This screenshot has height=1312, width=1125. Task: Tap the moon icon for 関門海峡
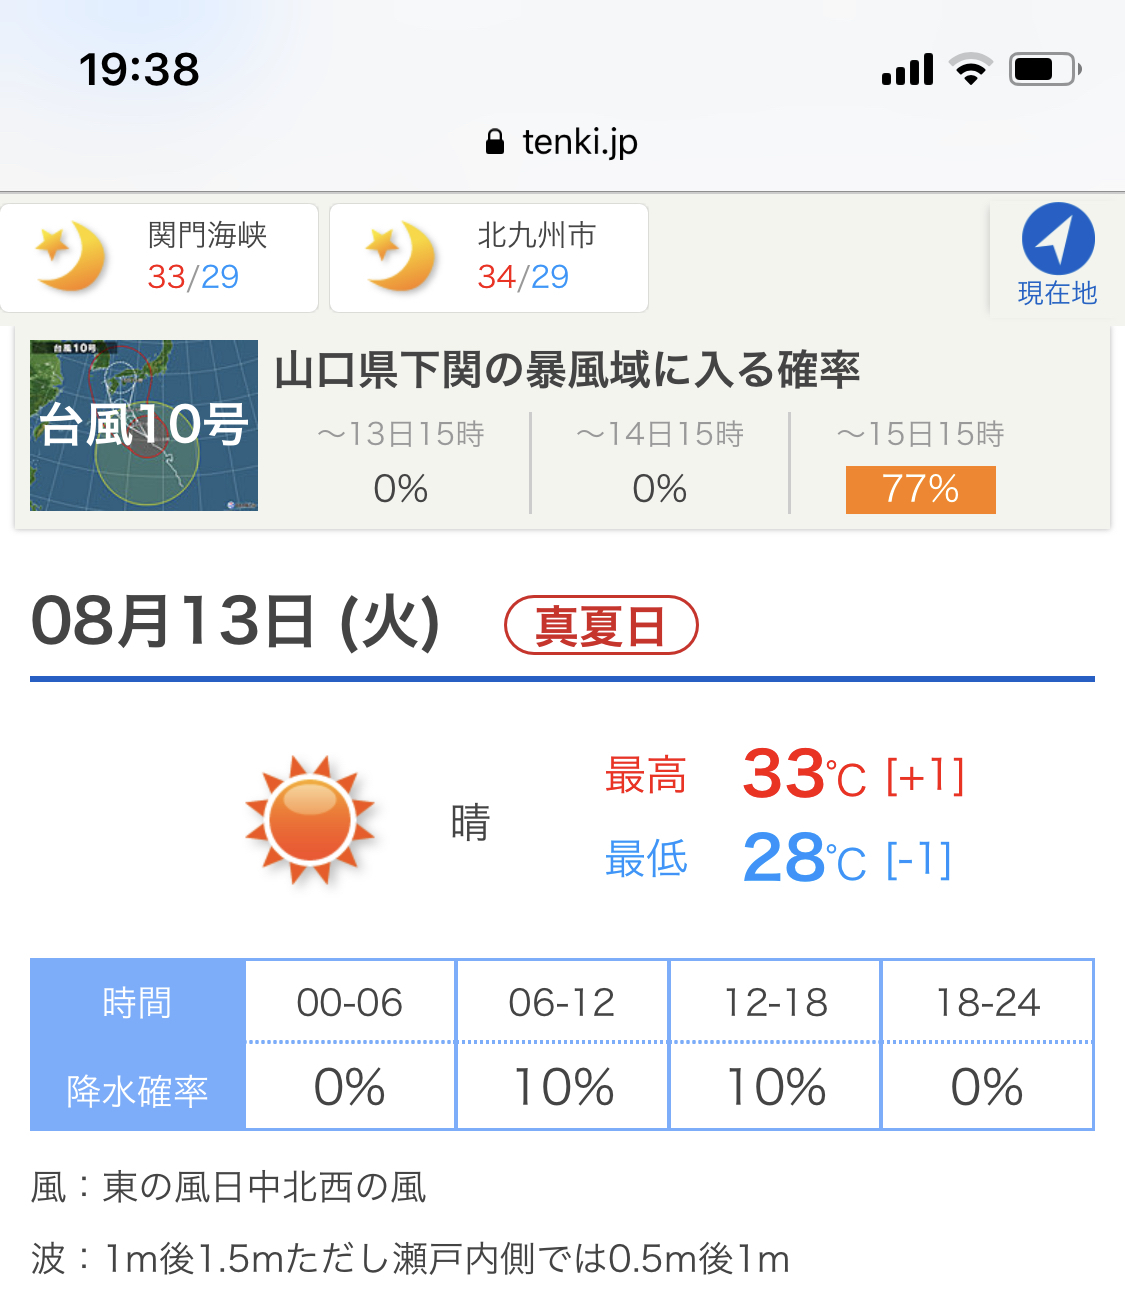[71, 257]
